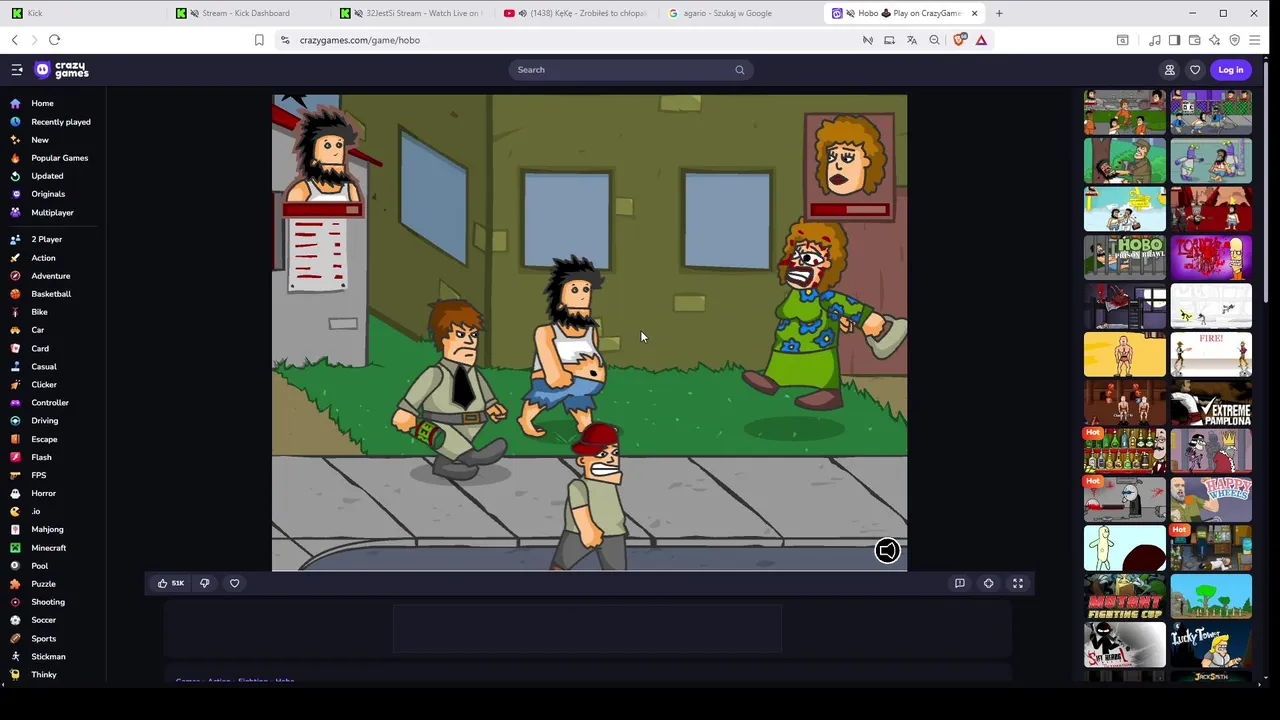
Task: Open Hobo Prison Brawl thumbnail
Action: (1125, 257)
